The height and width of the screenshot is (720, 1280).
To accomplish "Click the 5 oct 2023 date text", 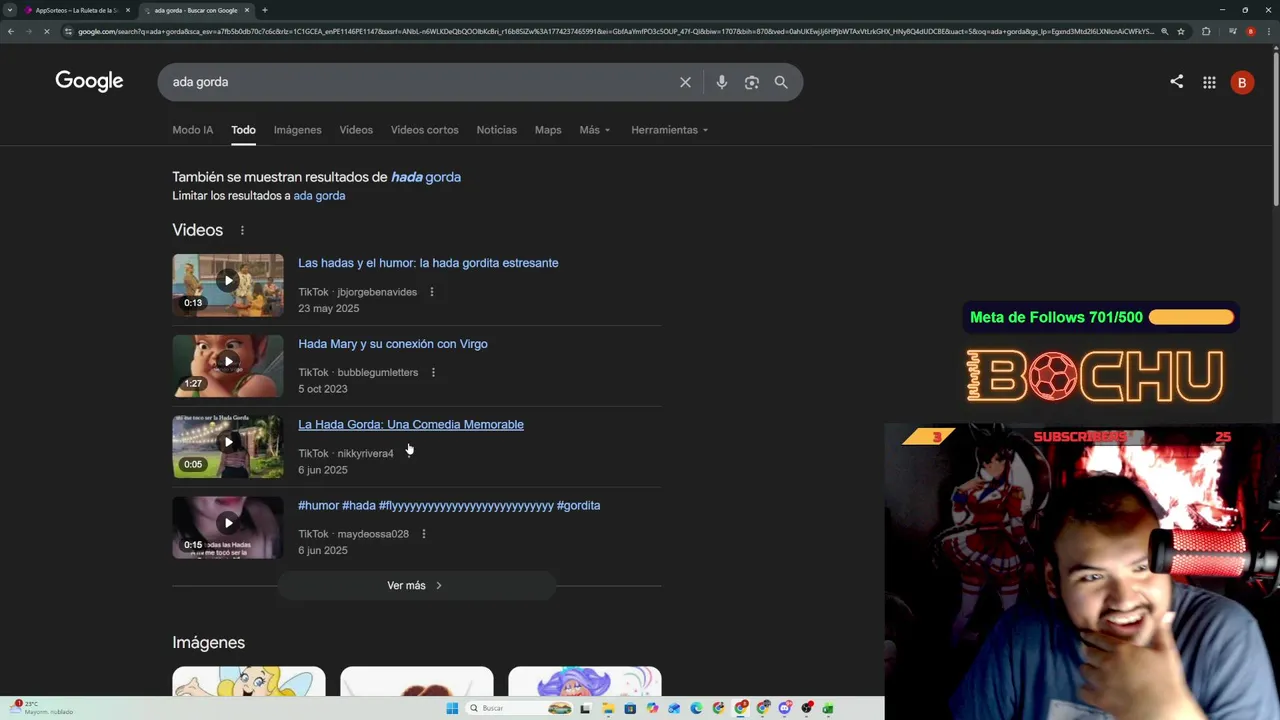I will coord(322,389).
